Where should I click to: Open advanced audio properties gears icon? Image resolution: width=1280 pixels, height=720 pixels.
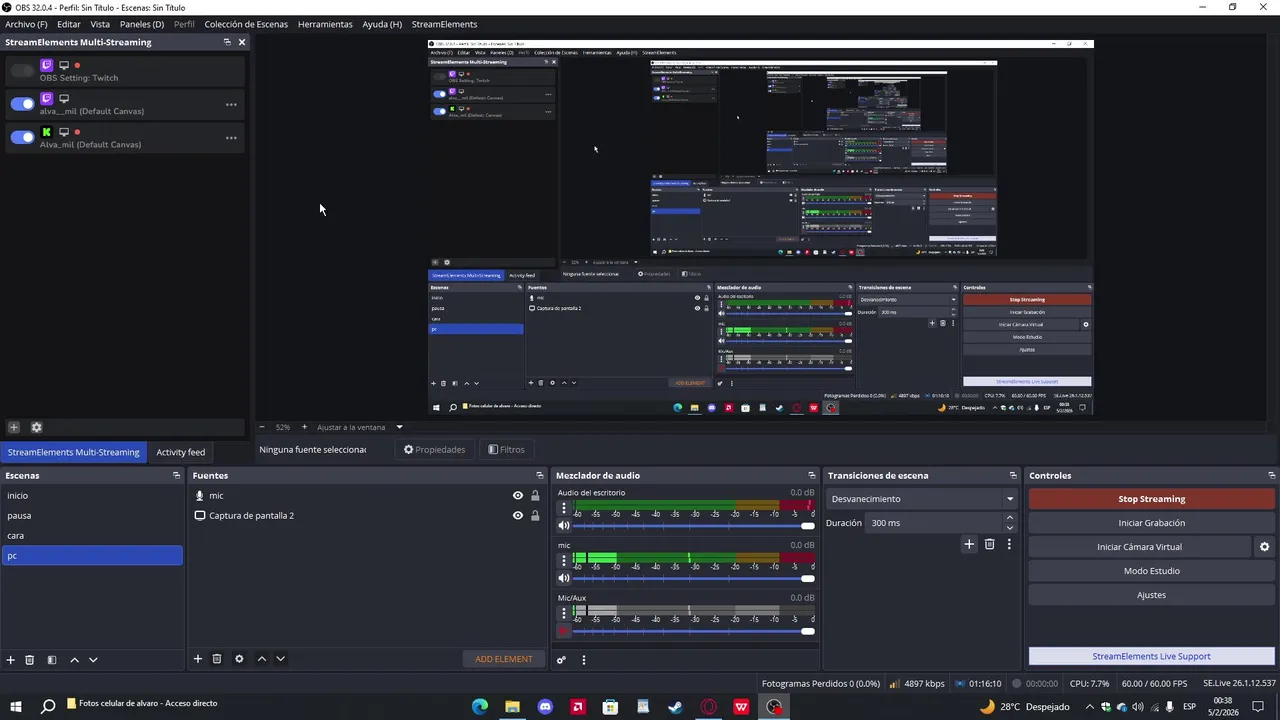click(561, 660)
